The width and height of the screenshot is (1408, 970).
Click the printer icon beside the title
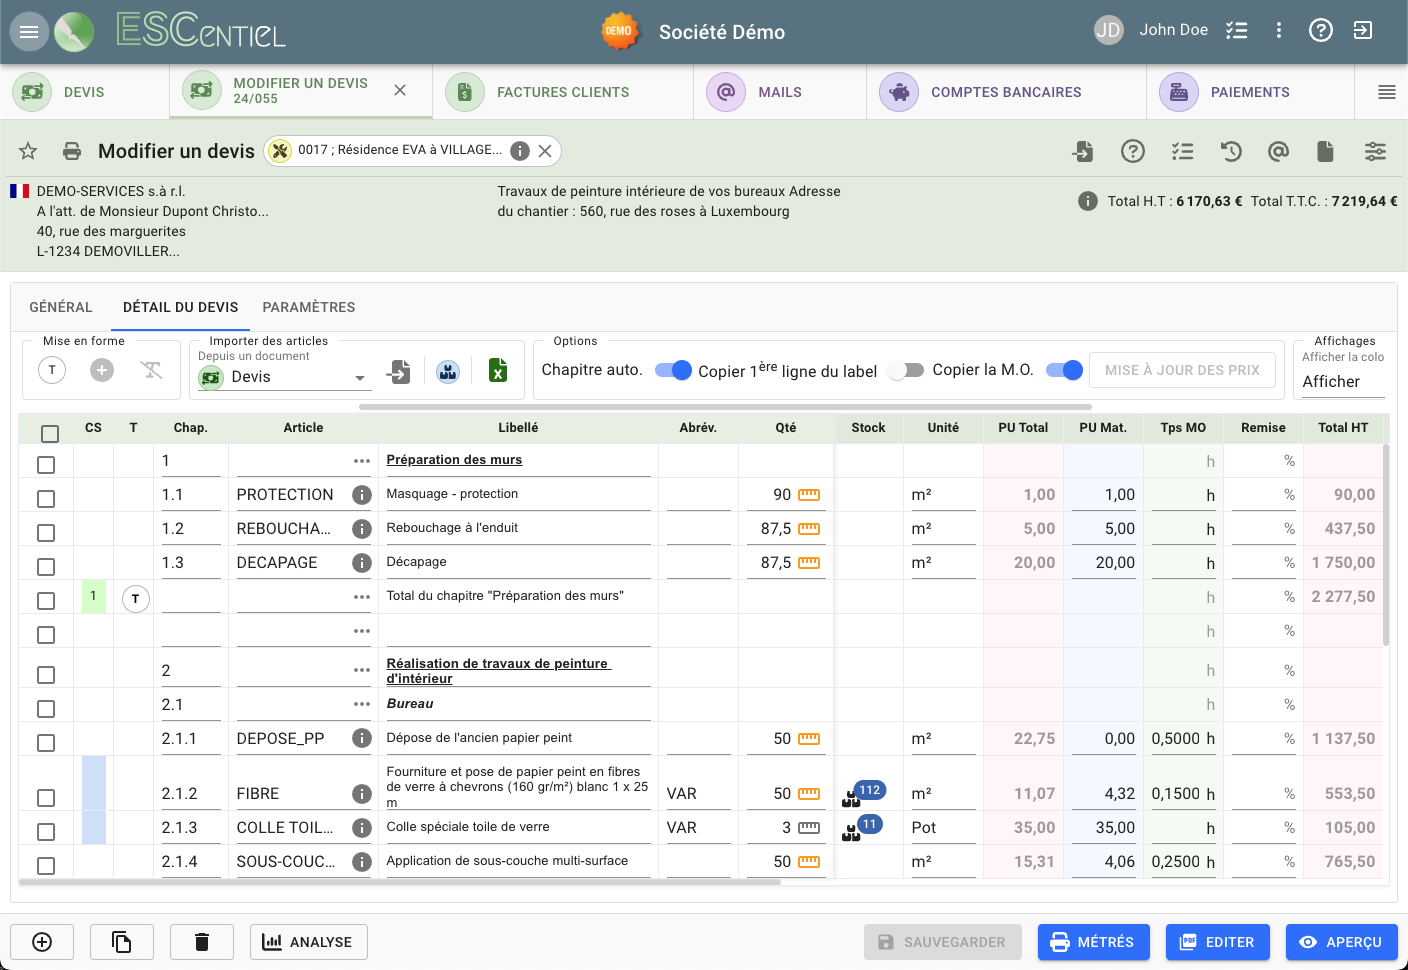click(72, 151)
